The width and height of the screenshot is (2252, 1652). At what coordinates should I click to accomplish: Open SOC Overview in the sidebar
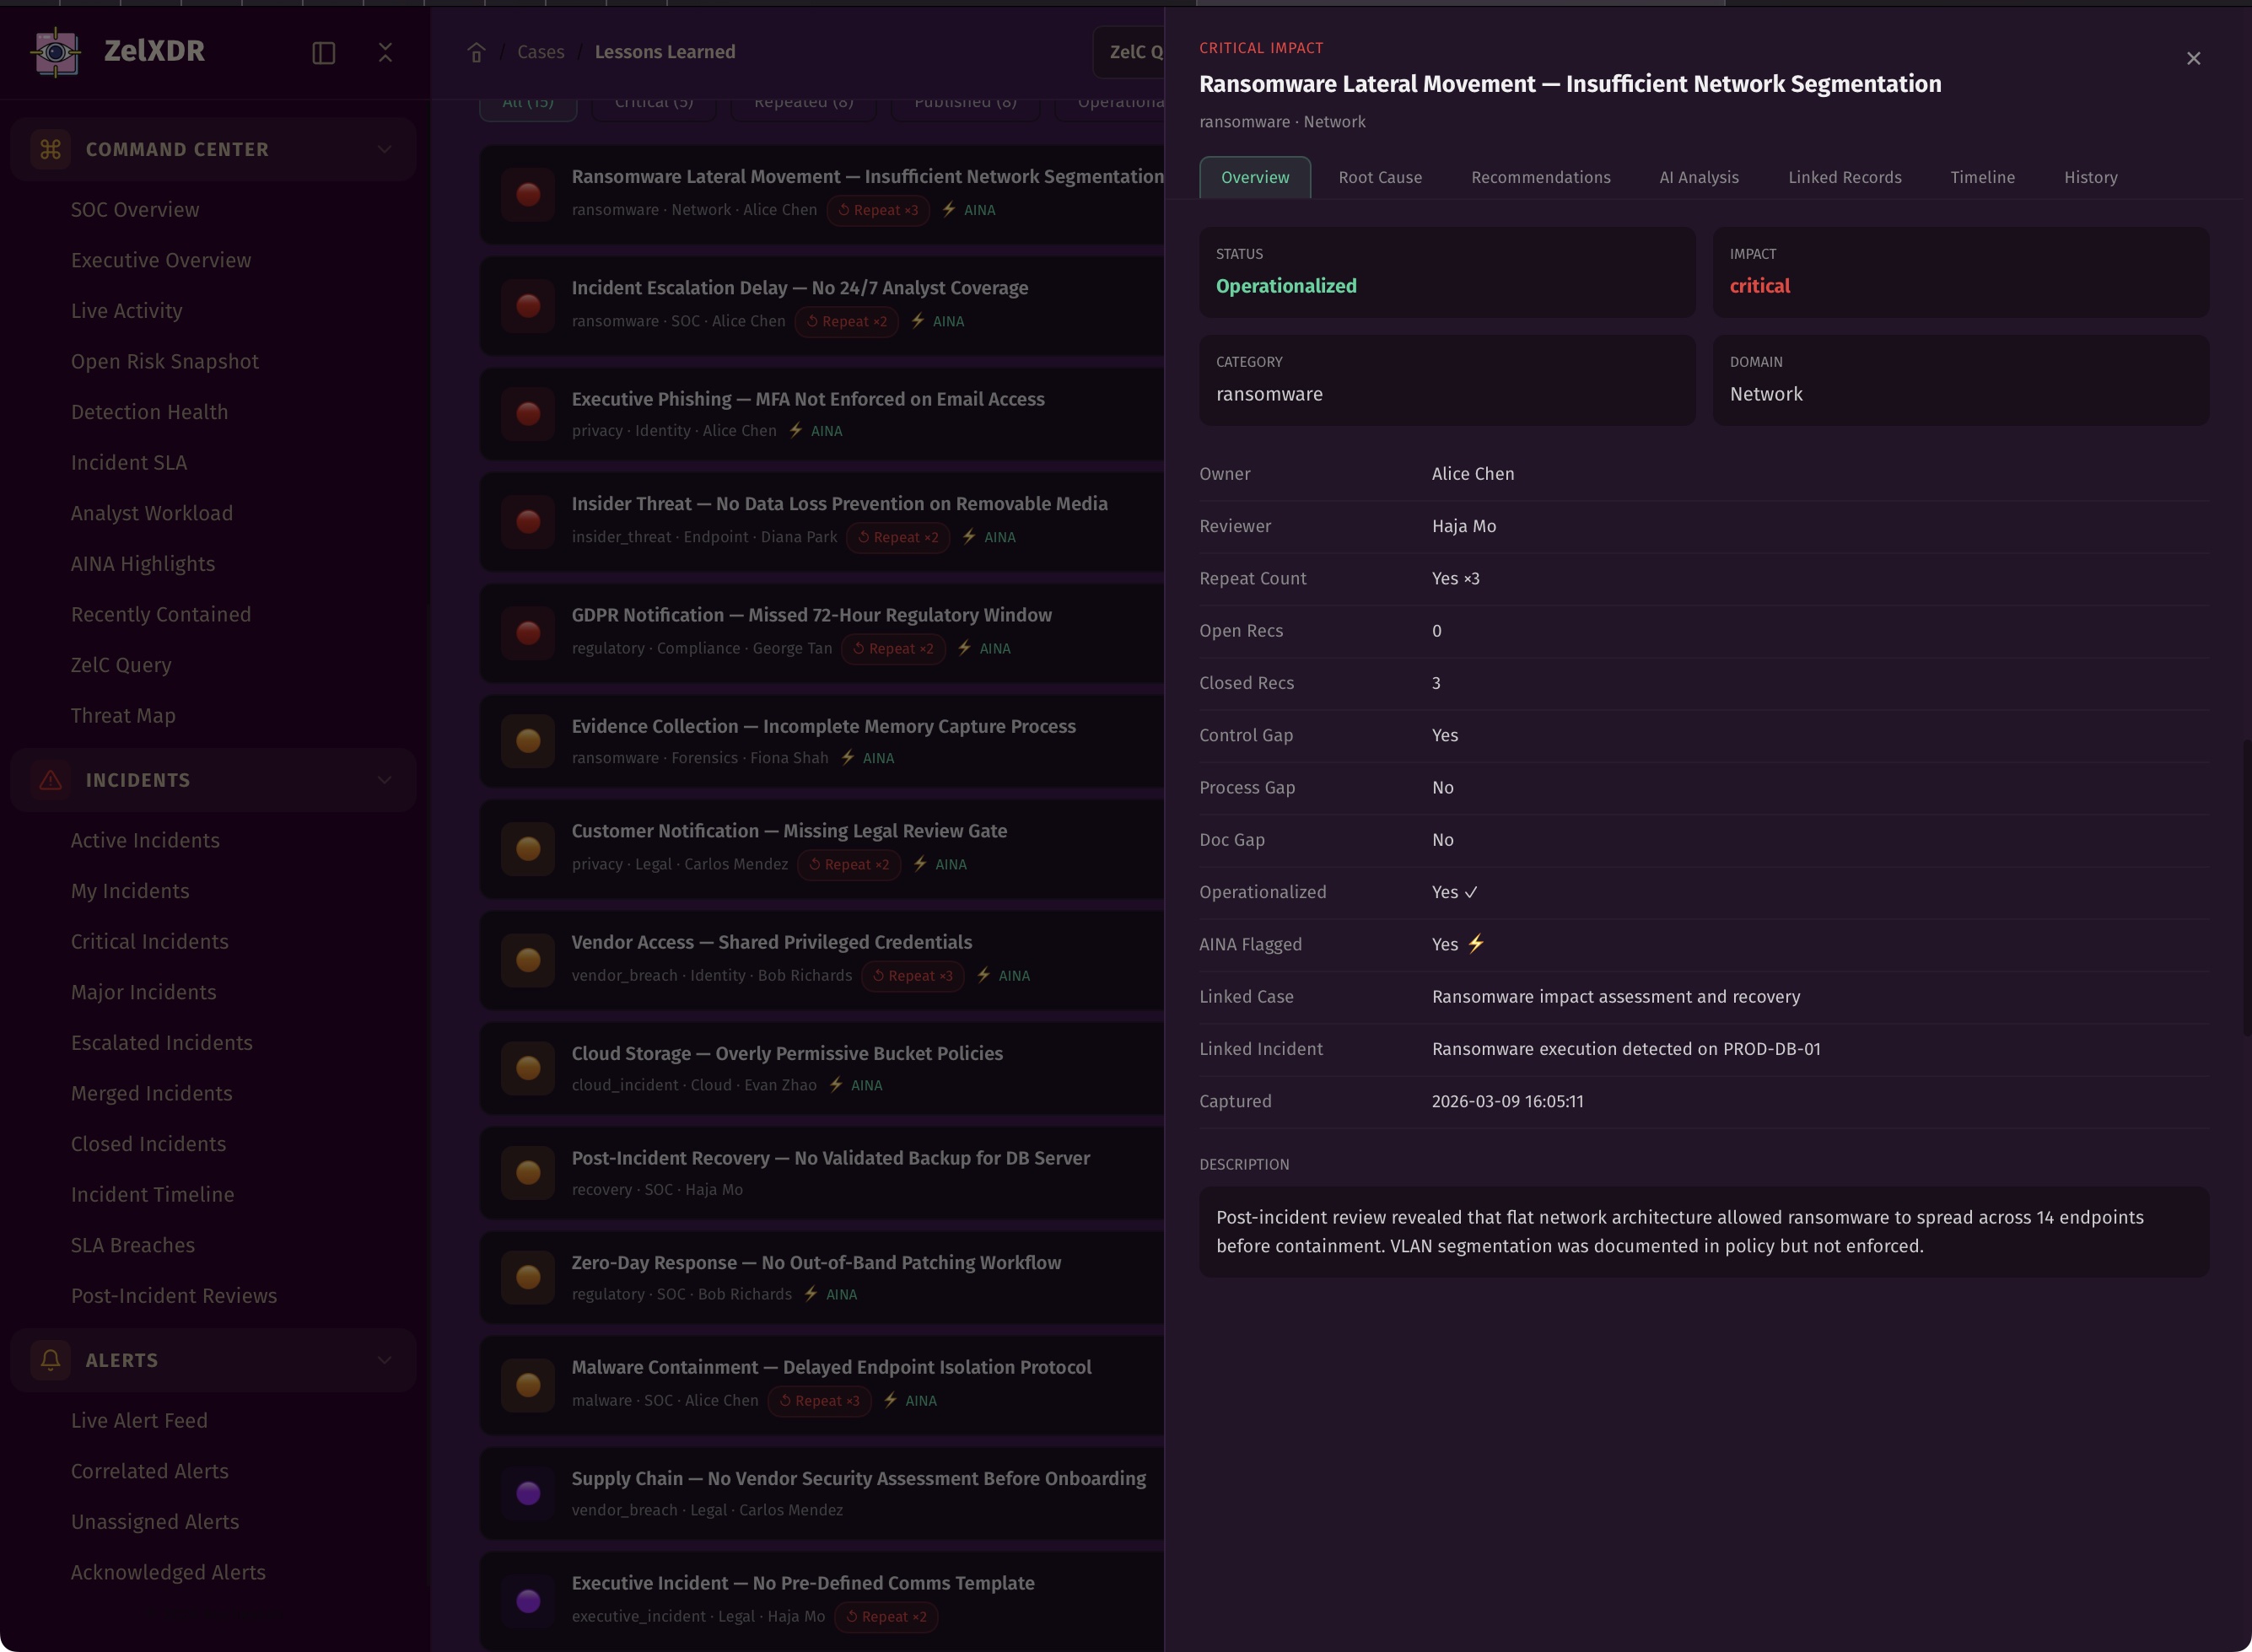coord(135,210)
